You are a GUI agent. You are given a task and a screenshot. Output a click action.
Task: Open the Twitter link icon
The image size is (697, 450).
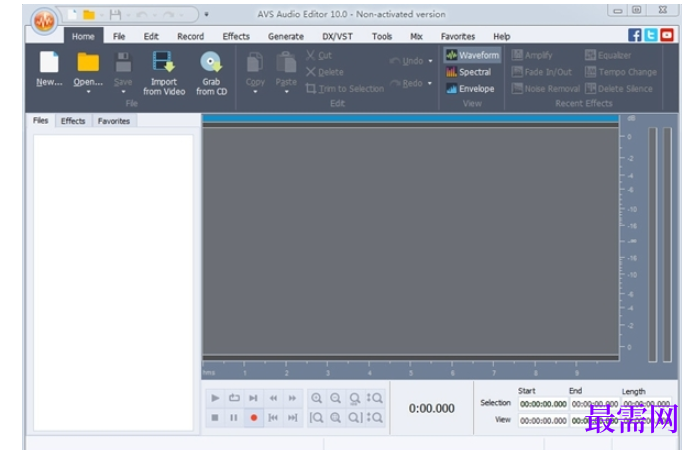point(650,35)
